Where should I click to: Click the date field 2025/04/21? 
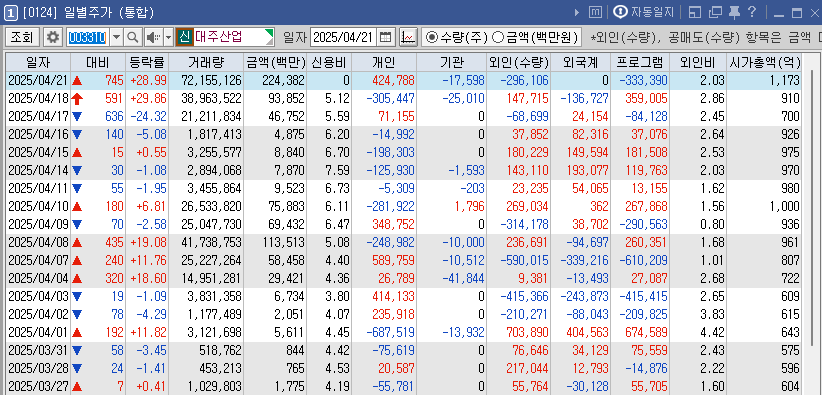344,37
